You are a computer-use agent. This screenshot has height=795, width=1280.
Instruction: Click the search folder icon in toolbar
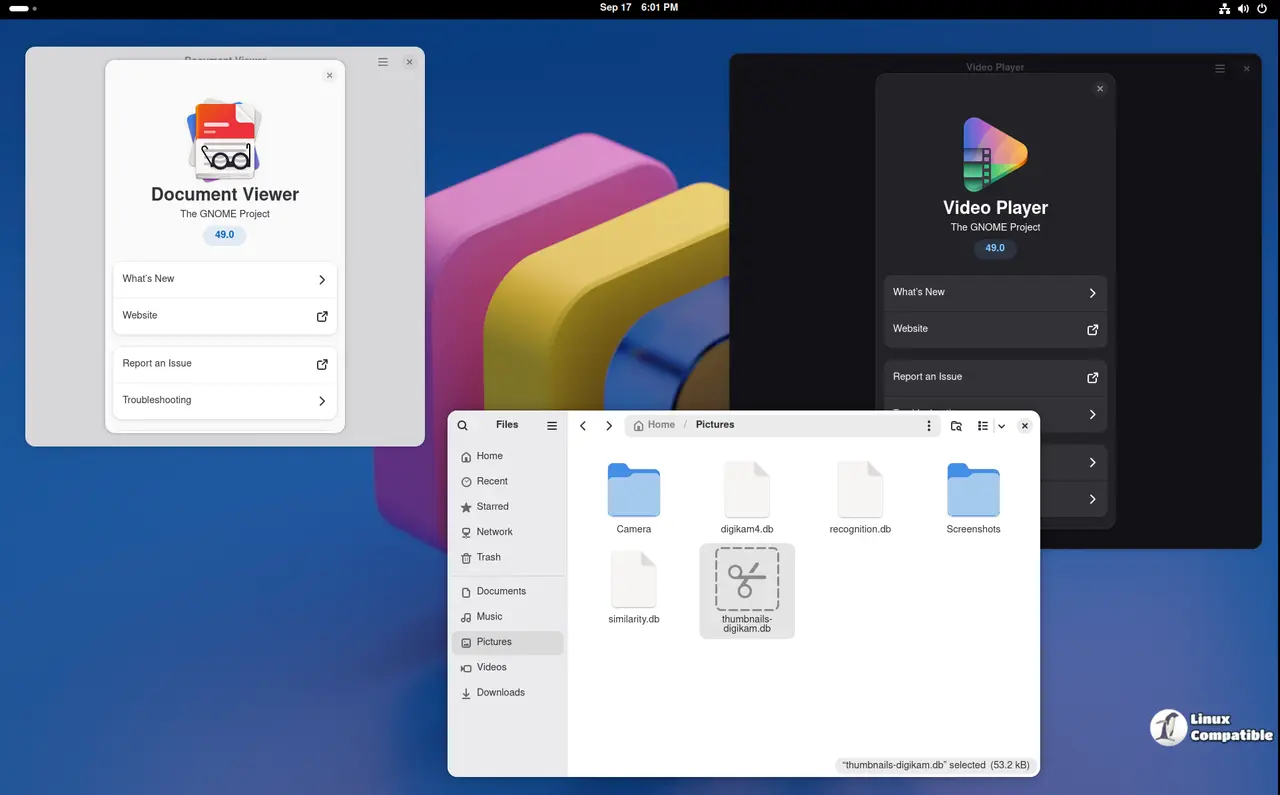click(x=956, y=426)
